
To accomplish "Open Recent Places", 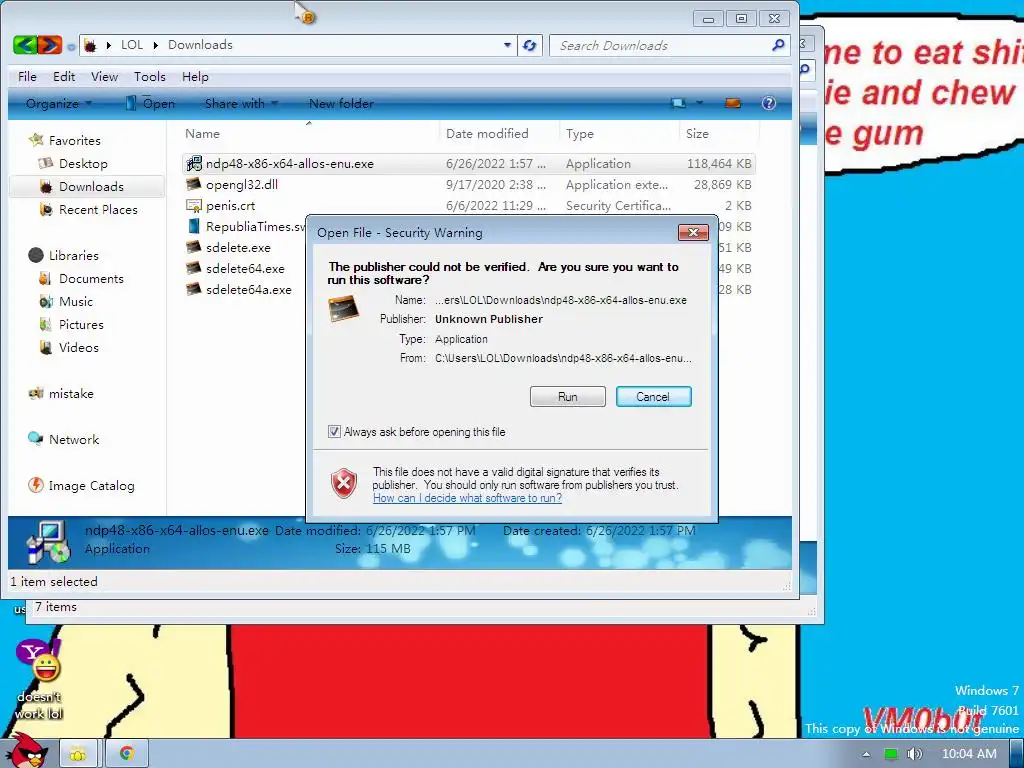I will click(98, 210).
